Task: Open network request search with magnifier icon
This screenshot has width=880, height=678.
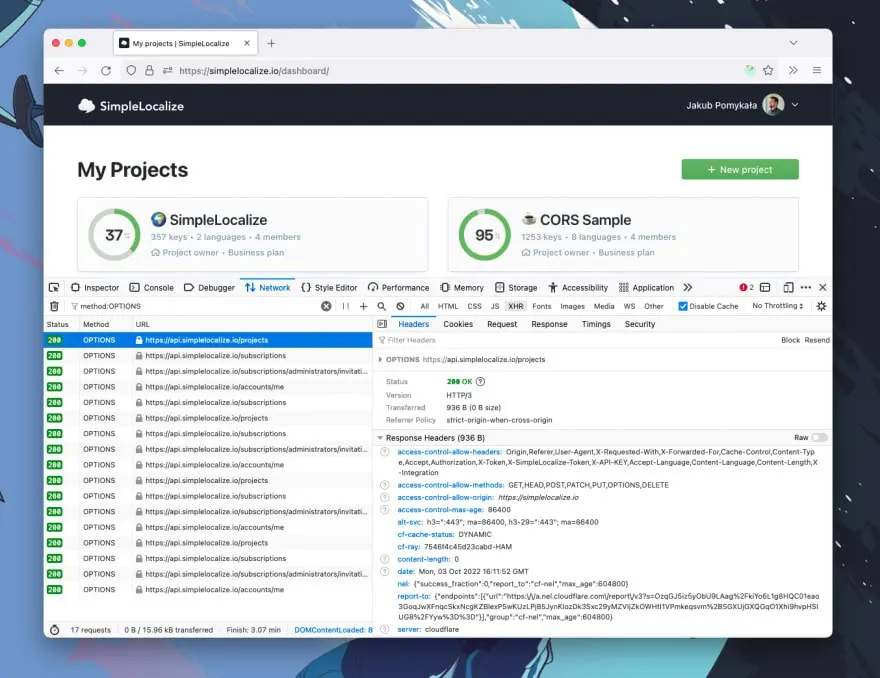Action: click(x=382, y=306)
